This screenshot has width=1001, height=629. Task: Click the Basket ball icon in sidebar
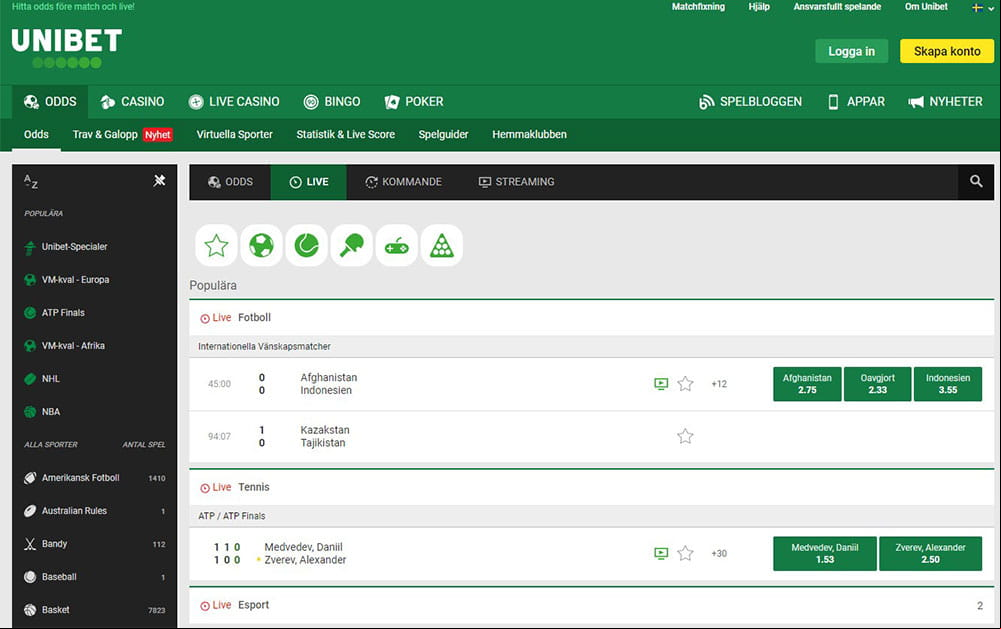pos(30,610)
